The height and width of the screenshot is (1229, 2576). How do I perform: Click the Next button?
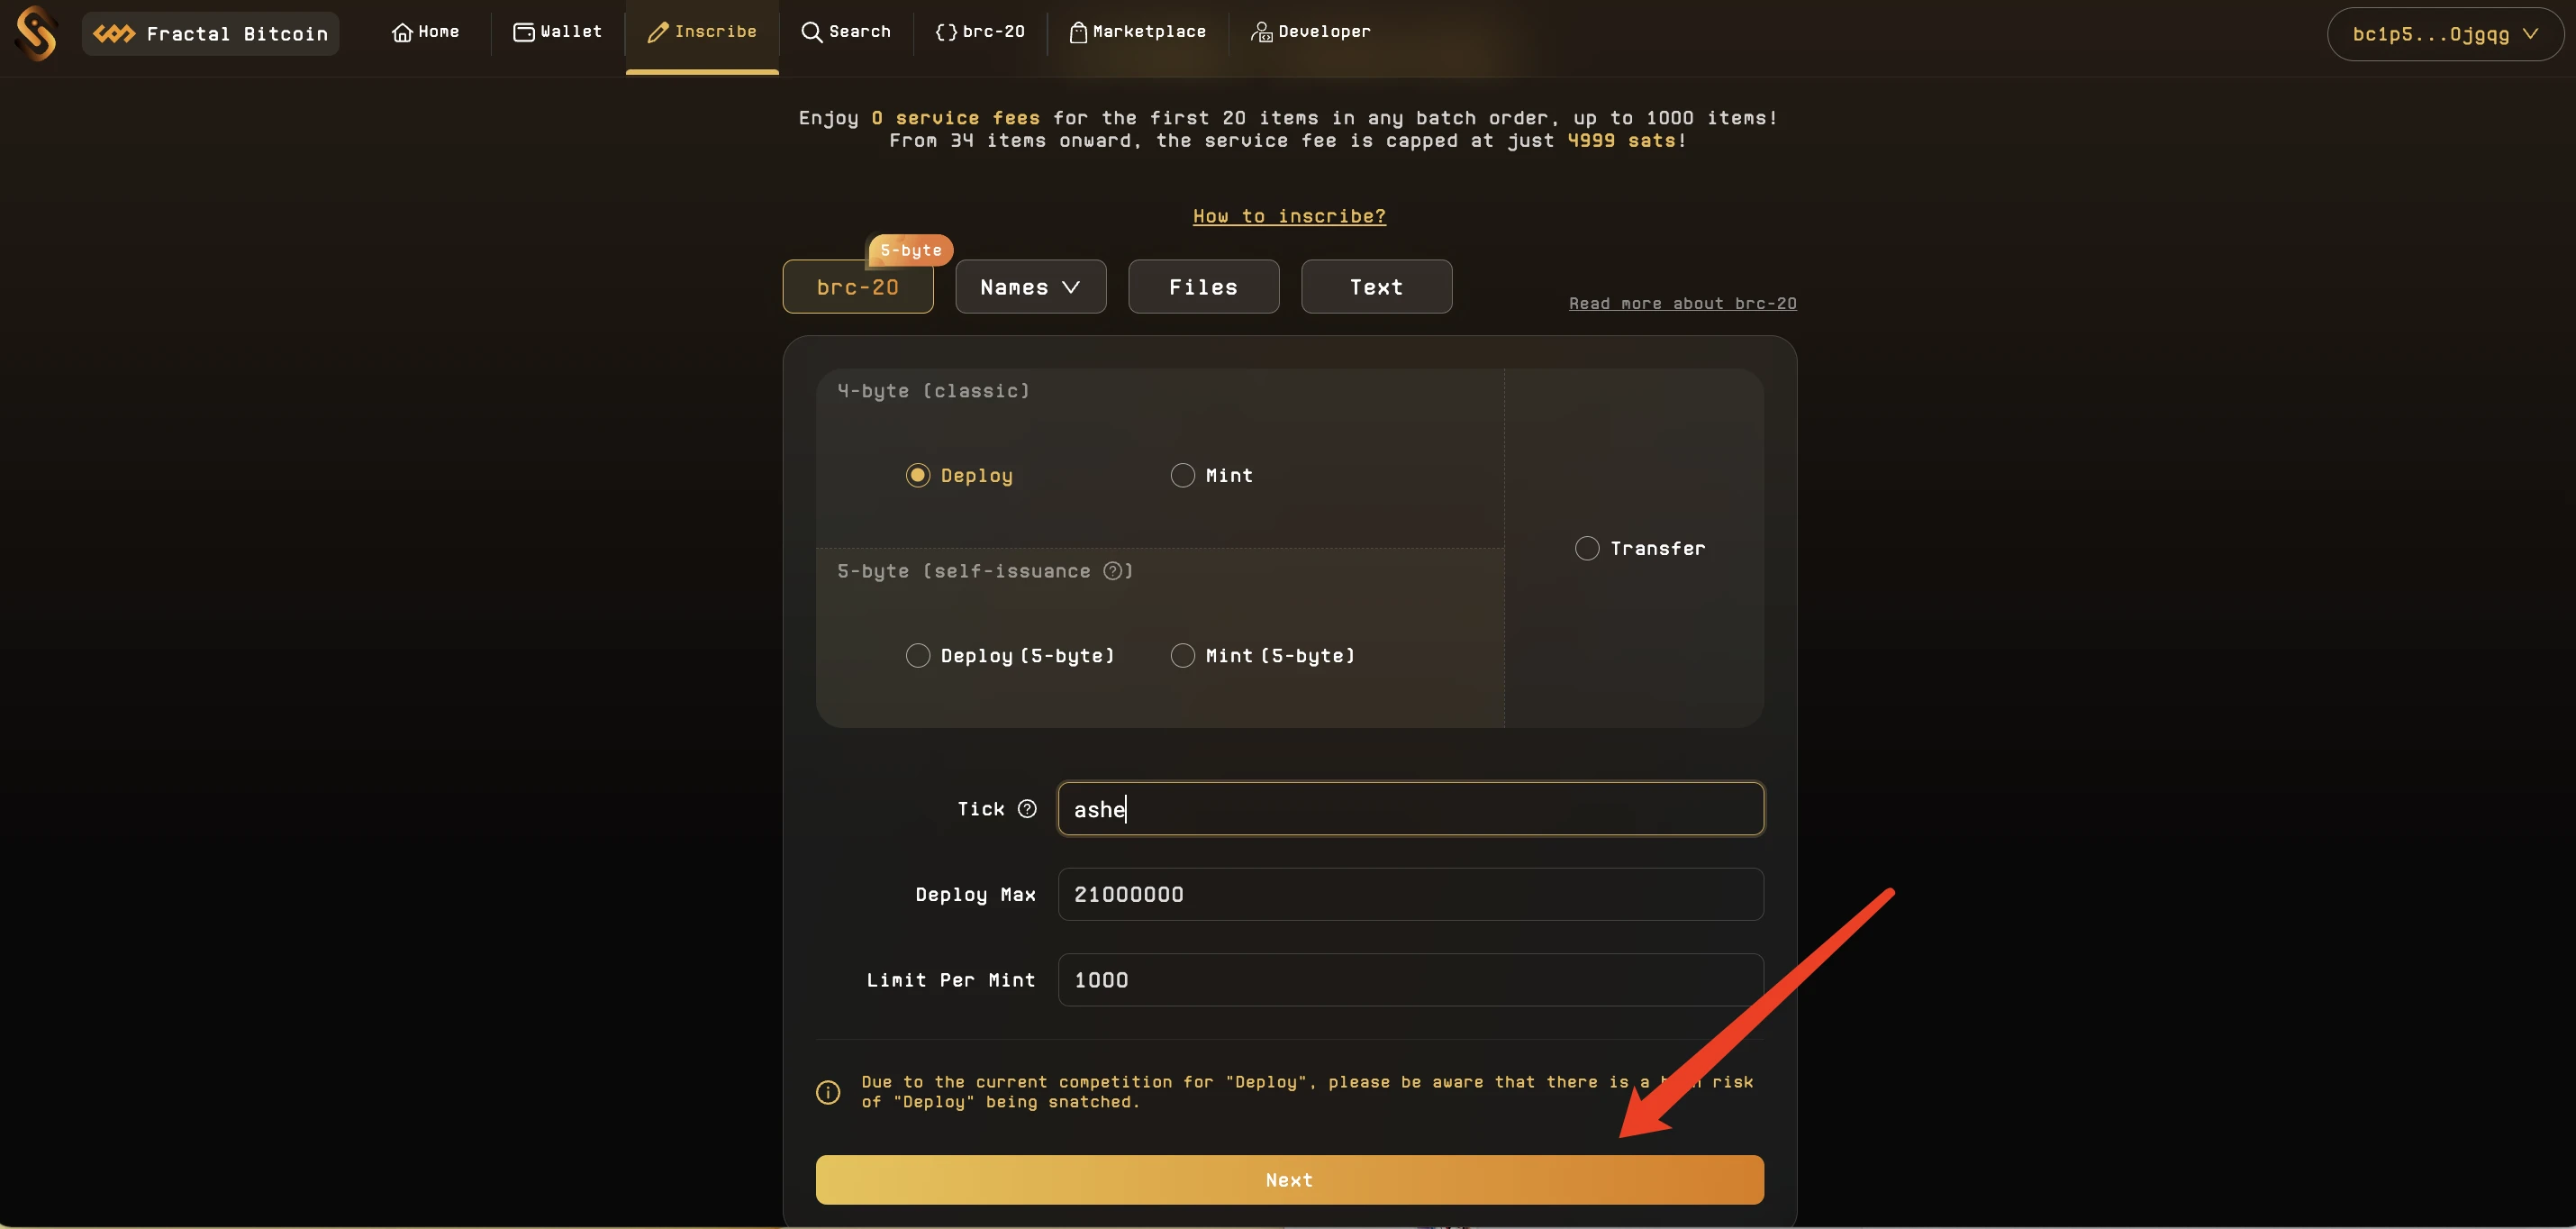(x=1290, y=1179)
